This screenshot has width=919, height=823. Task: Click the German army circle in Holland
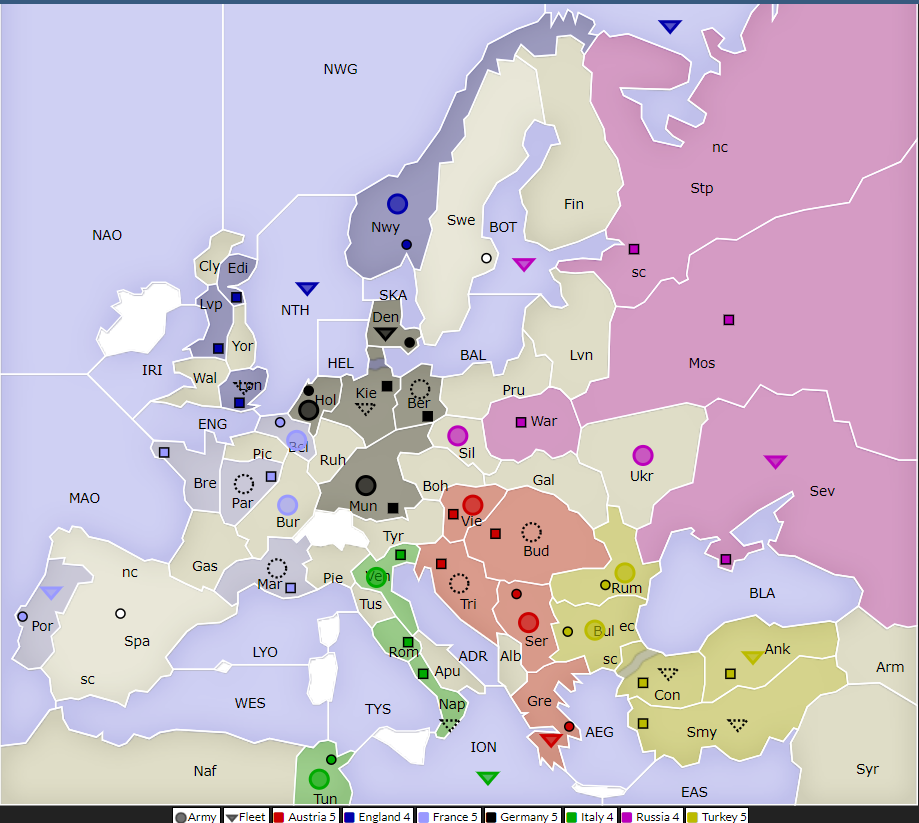point(308,410)
